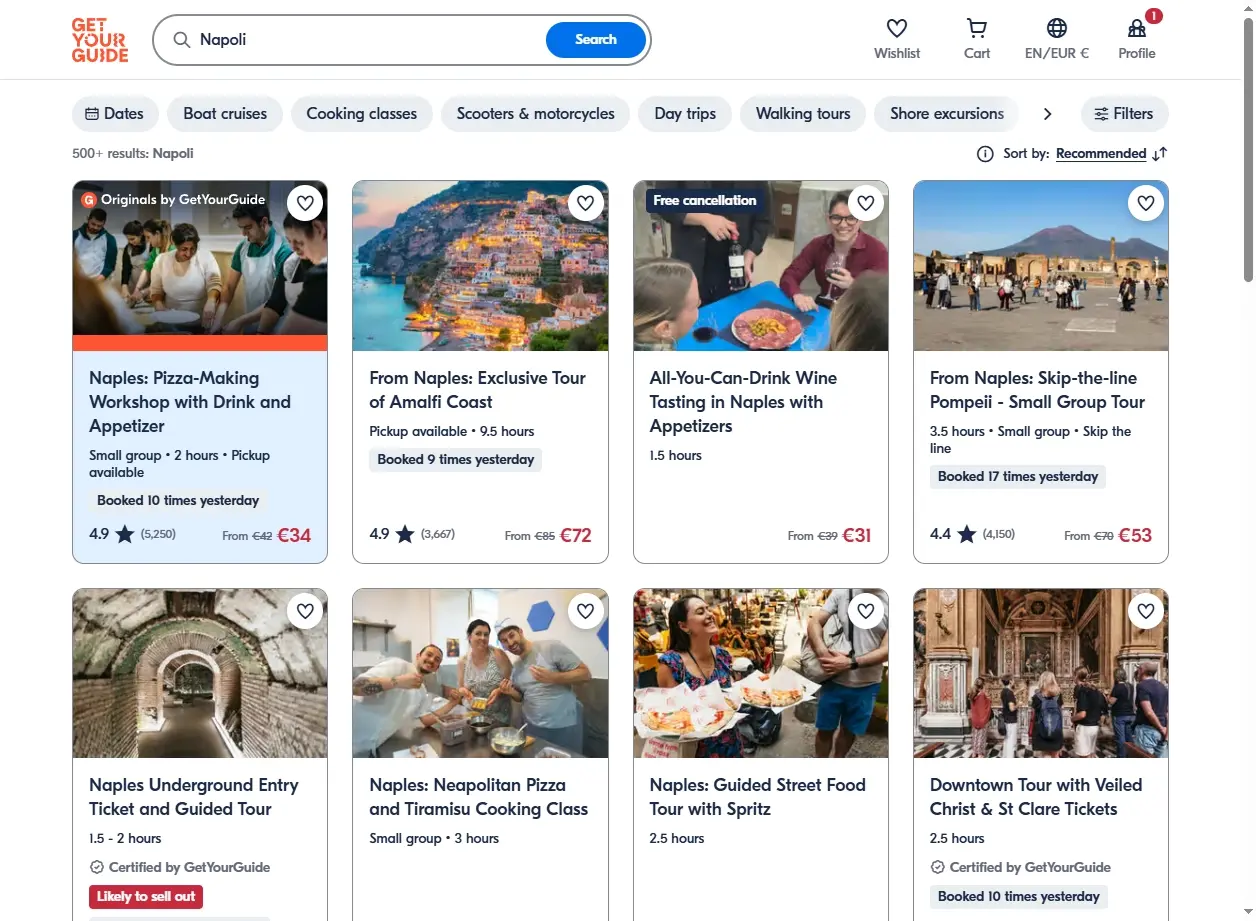The height and width of the screenshot is (921, 1256).
Task: Click the €53 price on Pompeii tour
Action: click(1135, 535)
